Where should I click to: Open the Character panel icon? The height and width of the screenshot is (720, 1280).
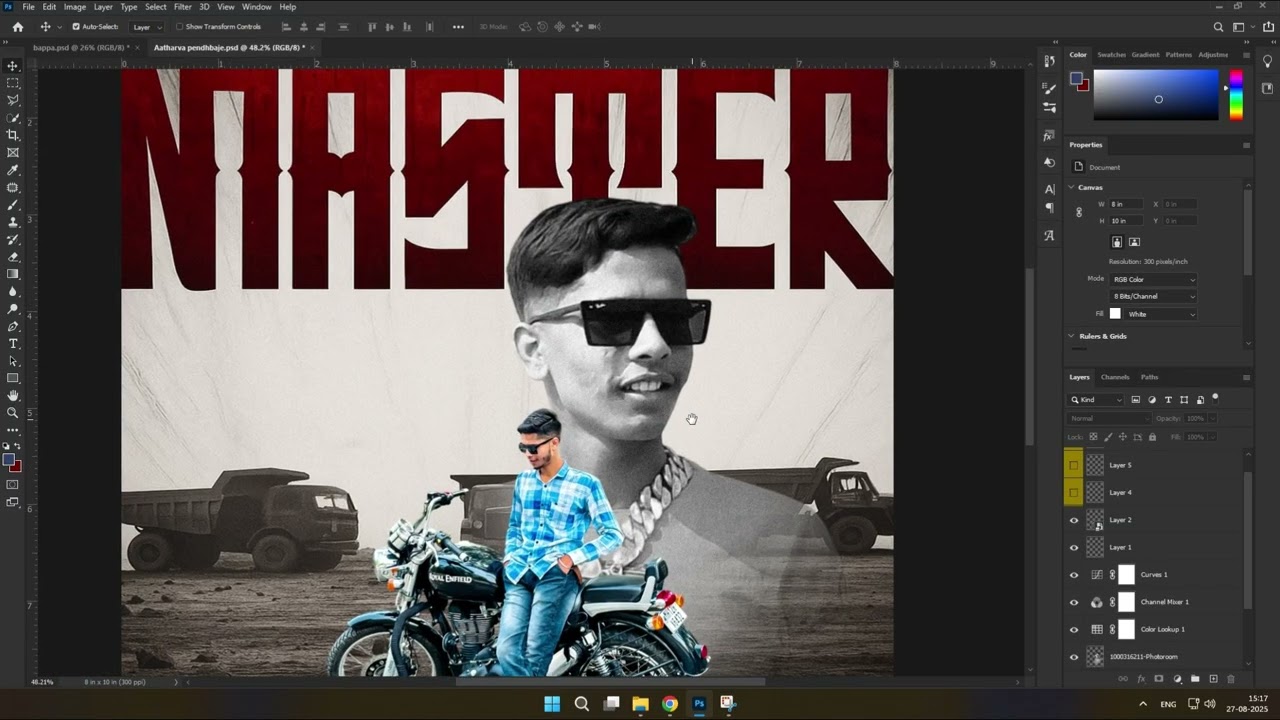click(x=1049, y=189)
